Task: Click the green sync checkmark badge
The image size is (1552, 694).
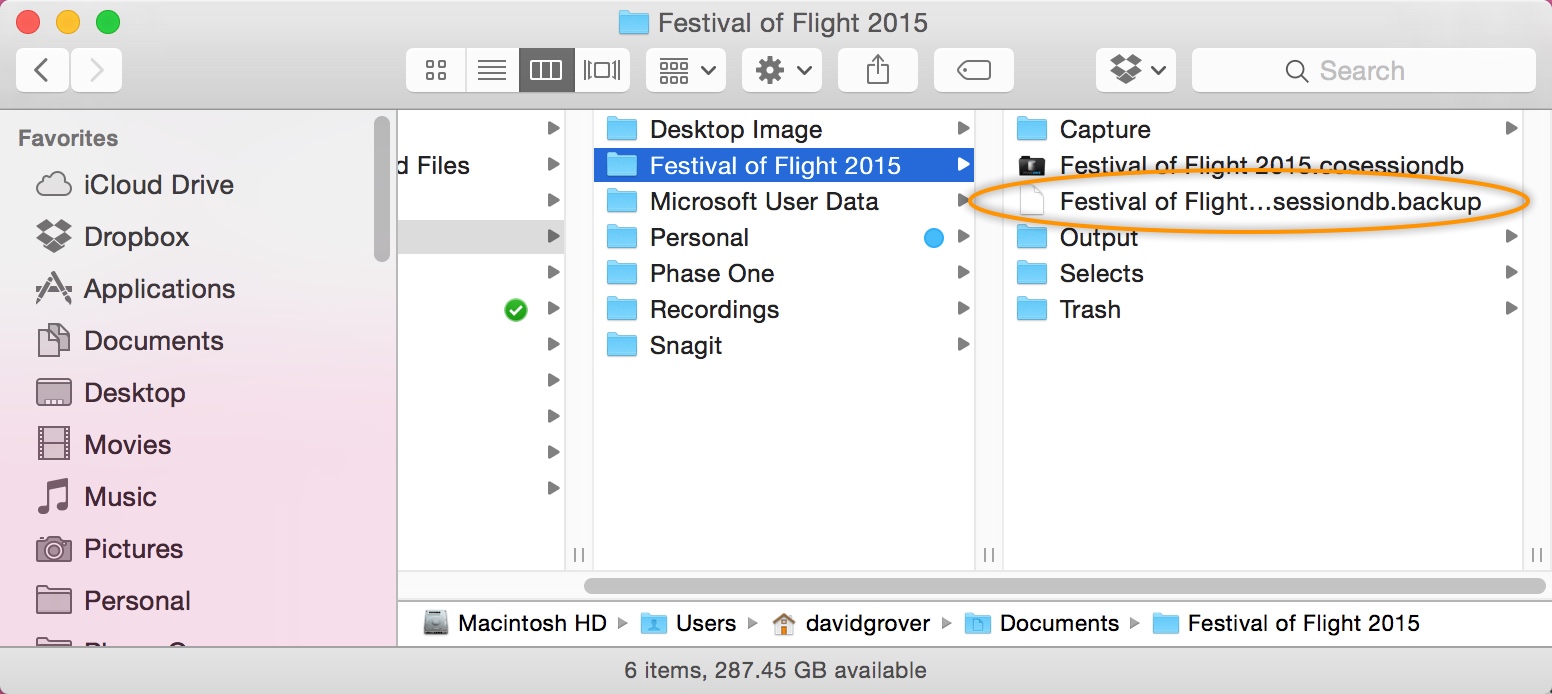Action: click(x=516, y=310)
